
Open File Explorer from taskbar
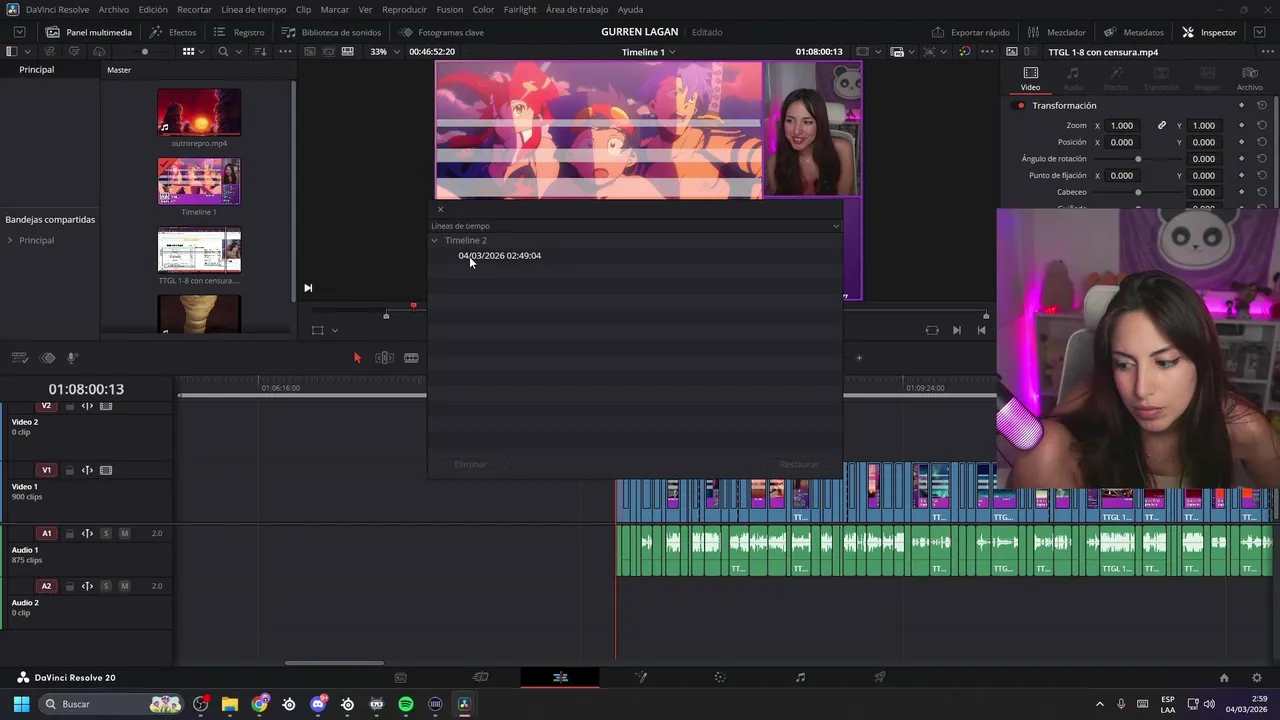230,704
